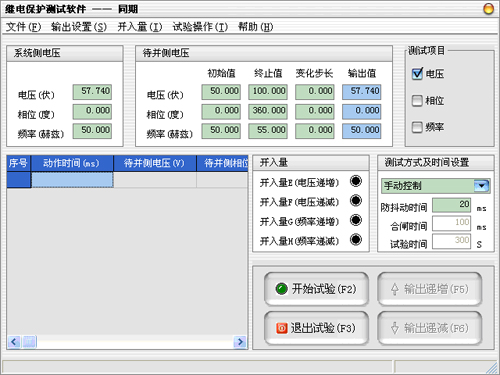Click 待并侧 电压 变化步长 field
Screen dimensions: 500x375
point(315,92)
